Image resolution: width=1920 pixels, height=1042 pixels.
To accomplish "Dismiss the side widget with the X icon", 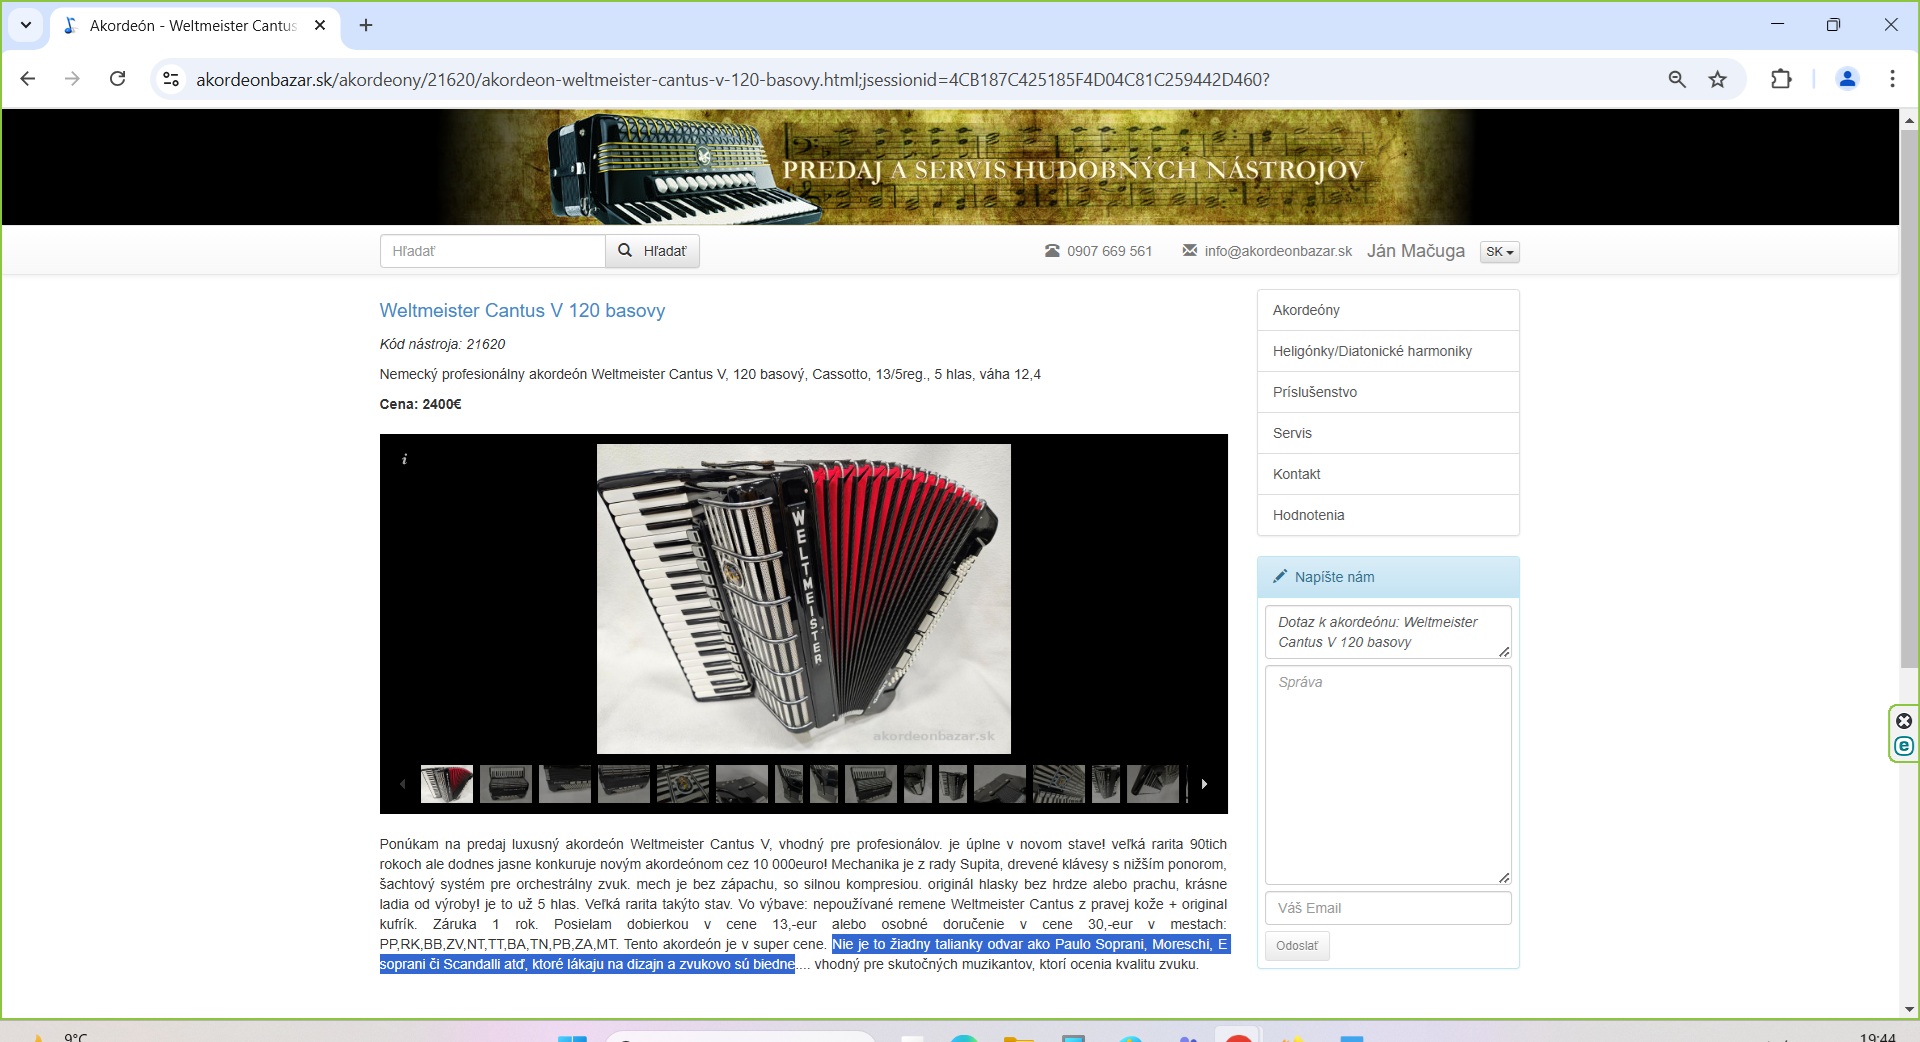I will (1904, 721).
